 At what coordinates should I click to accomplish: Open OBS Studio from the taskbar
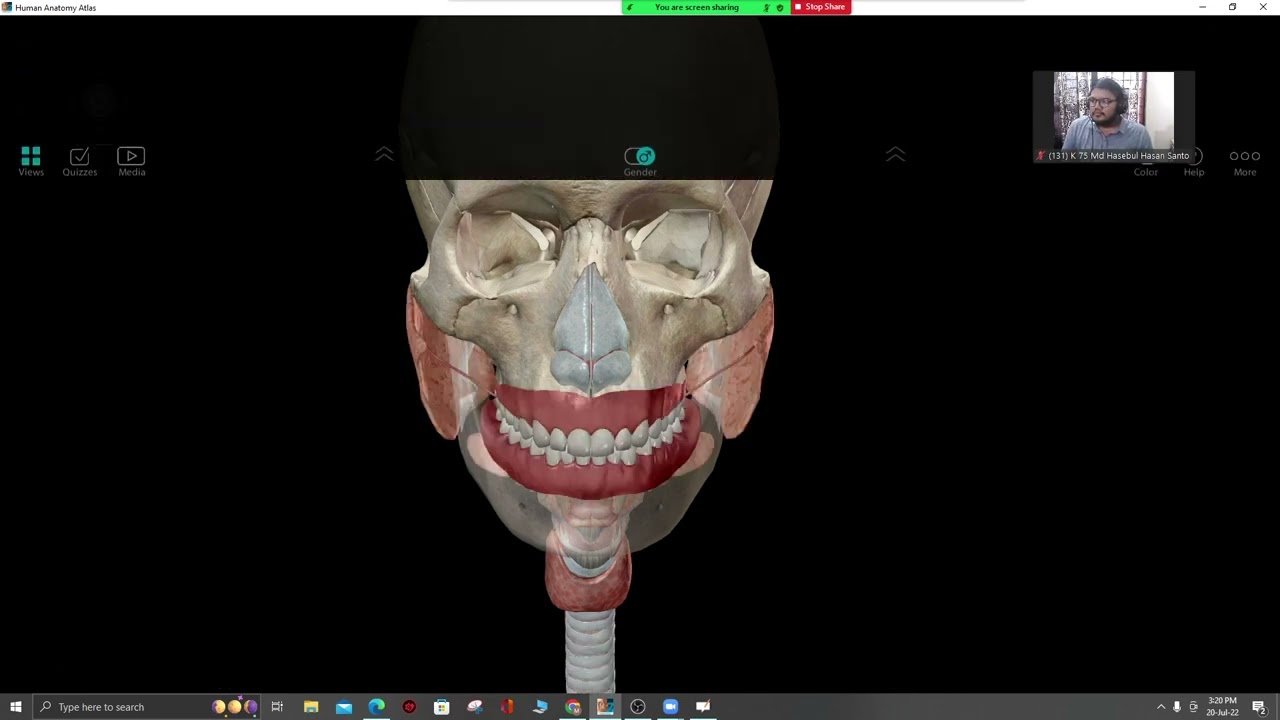(638, 707)
